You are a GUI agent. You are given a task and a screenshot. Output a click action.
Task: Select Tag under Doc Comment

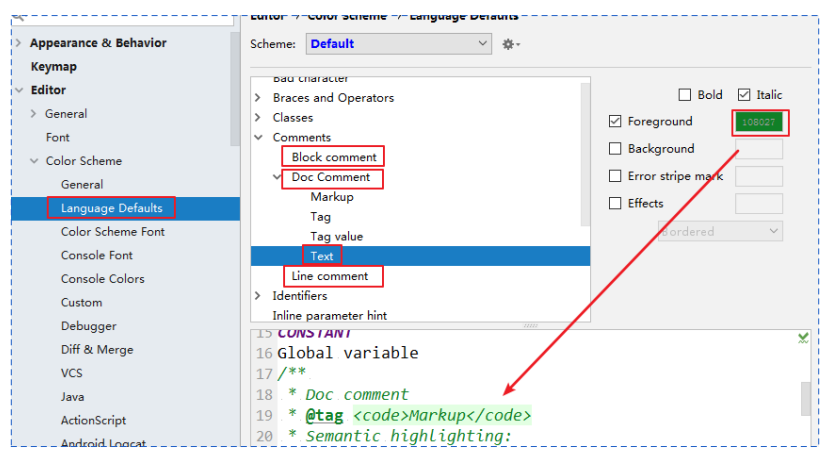320,217
